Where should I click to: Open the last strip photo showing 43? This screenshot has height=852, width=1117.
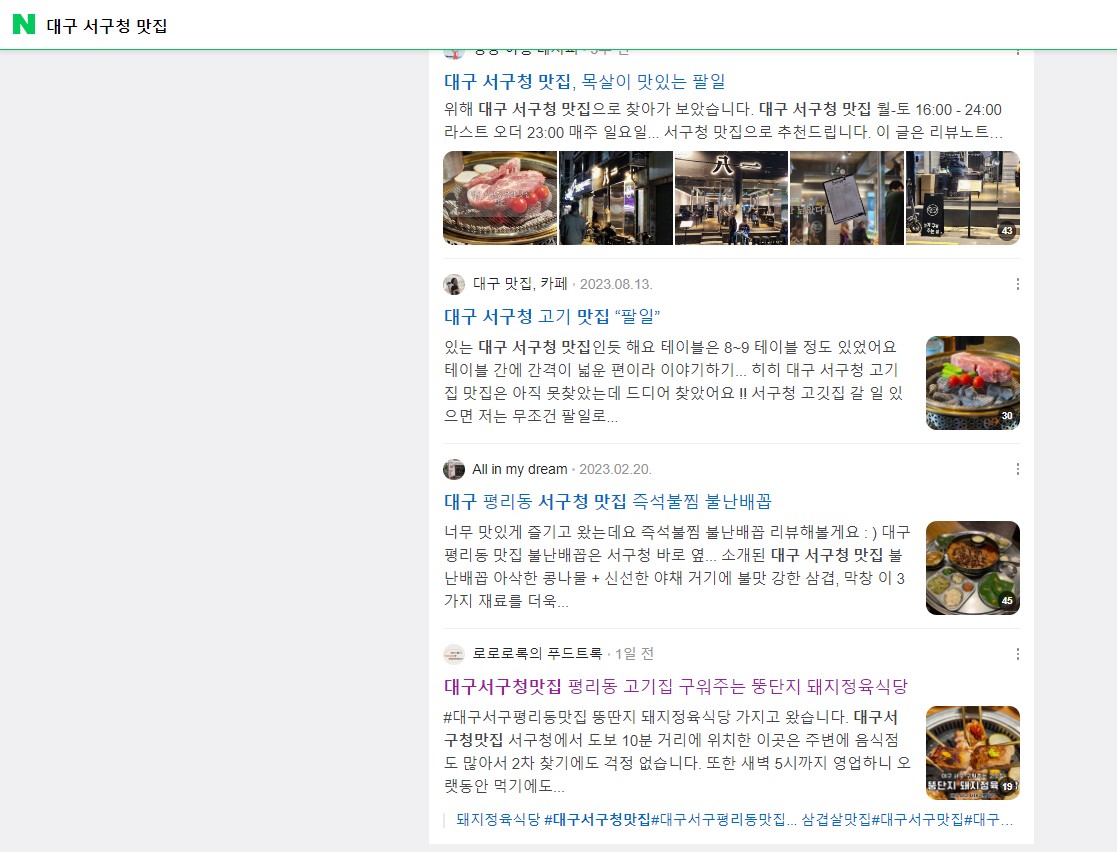[x=962, y=198]
